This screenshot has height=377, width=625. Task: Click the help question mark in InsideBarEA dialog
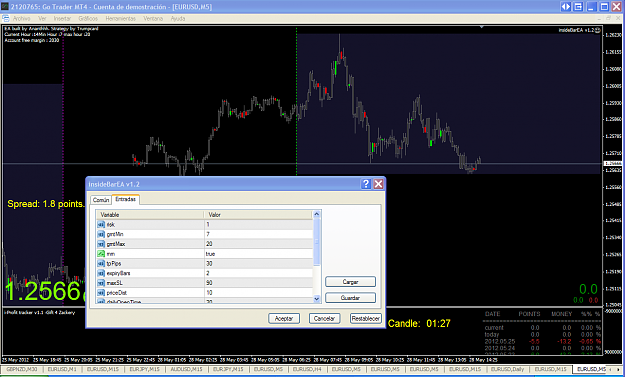[x=366, y=184]
